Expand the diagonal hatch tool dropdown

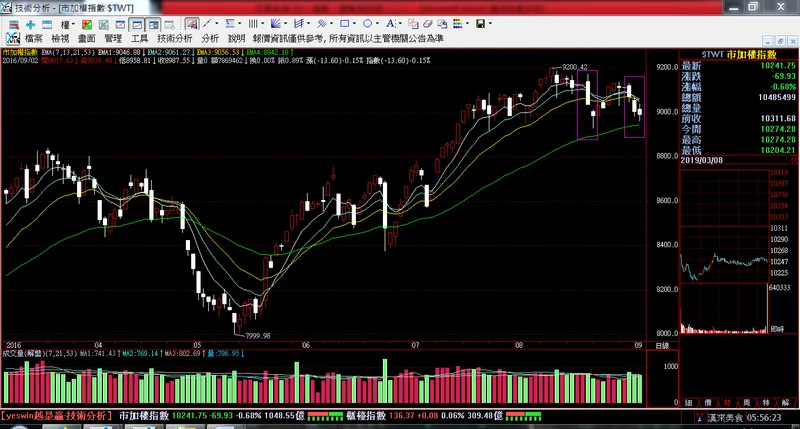click(x=331, y=23)
